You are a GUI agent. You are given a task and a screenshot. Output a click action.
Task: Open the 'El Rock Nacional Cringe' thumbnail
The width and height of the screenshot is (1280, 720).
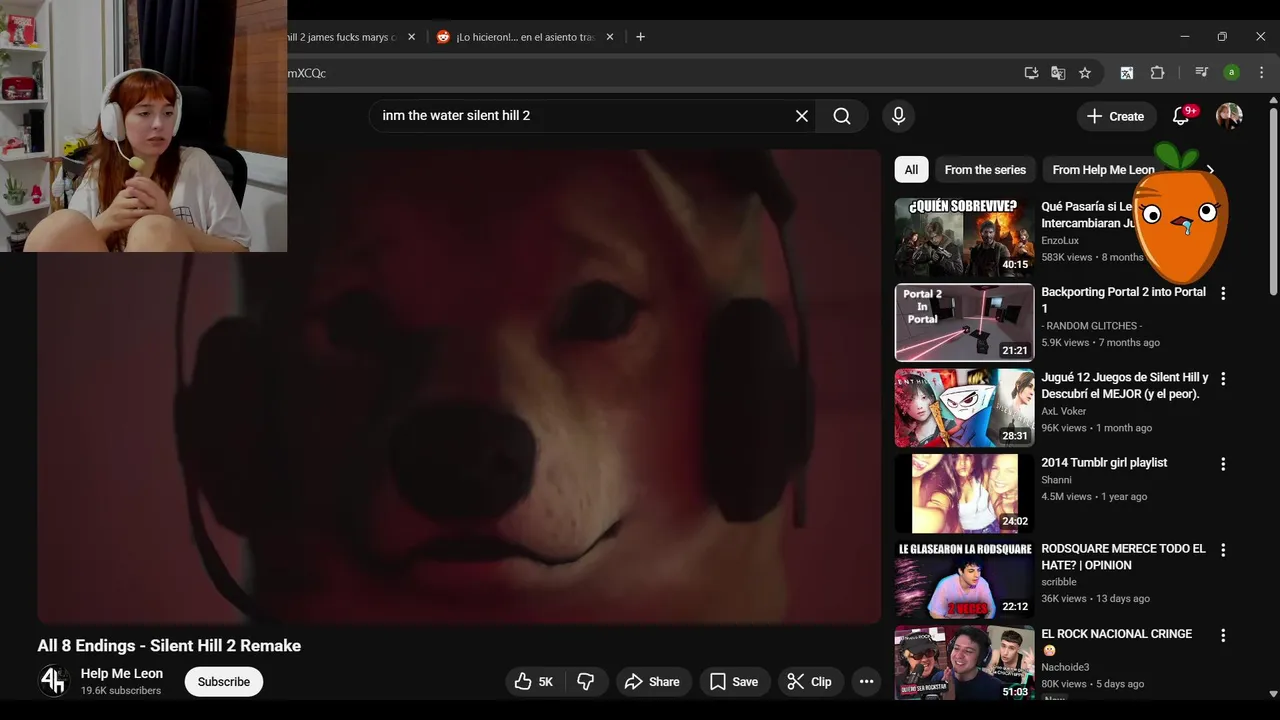coord(964,662)
